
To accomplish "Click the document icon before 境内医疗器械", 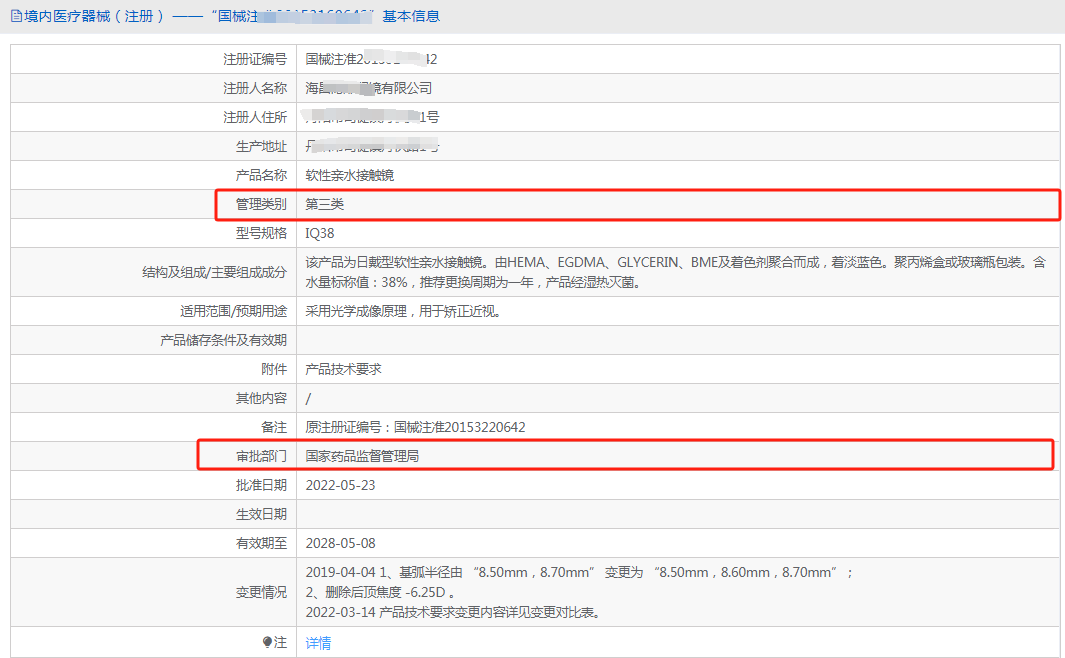I will (x=16, y=16).
